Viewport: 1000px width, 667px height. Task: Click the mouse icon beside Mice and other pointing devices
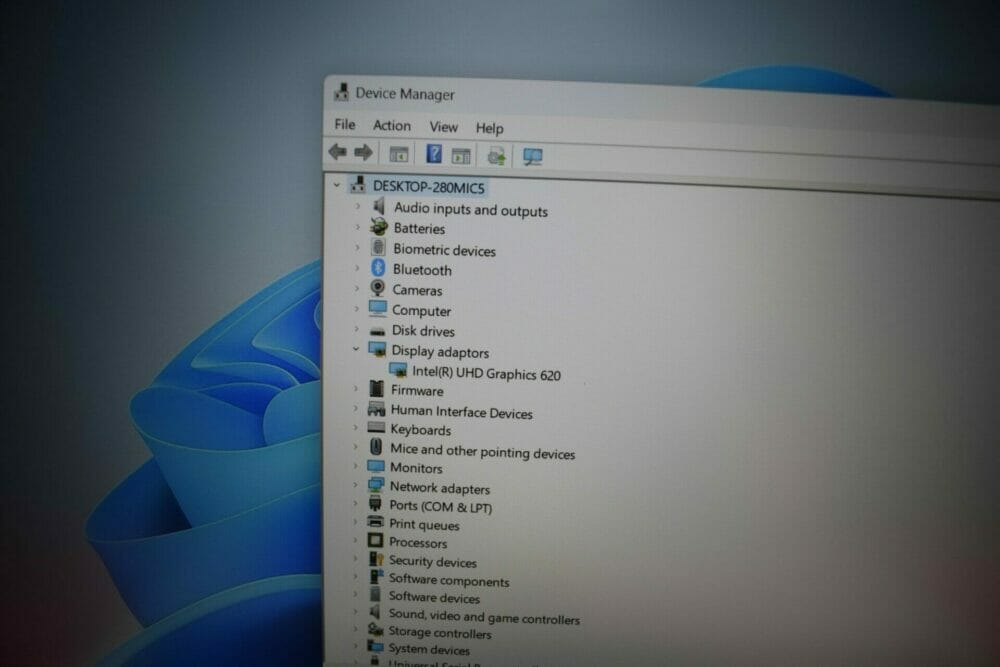376,446
